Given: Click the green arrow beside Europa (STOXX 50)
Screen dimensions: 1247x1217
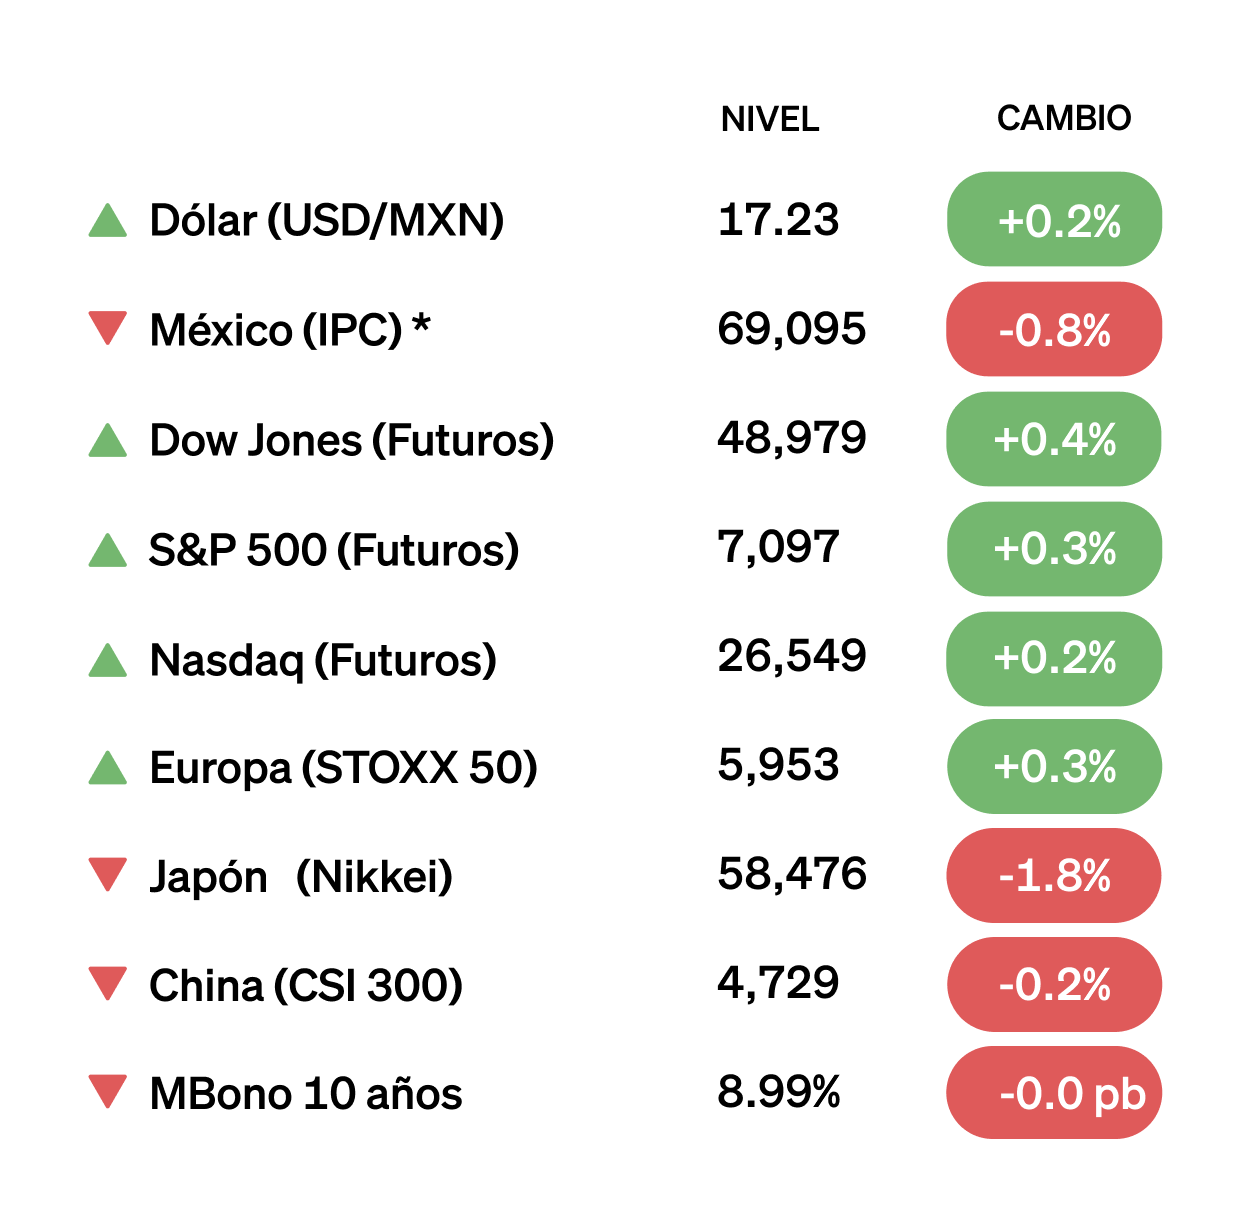Looking at the screenshot, I should pos(108,768).
